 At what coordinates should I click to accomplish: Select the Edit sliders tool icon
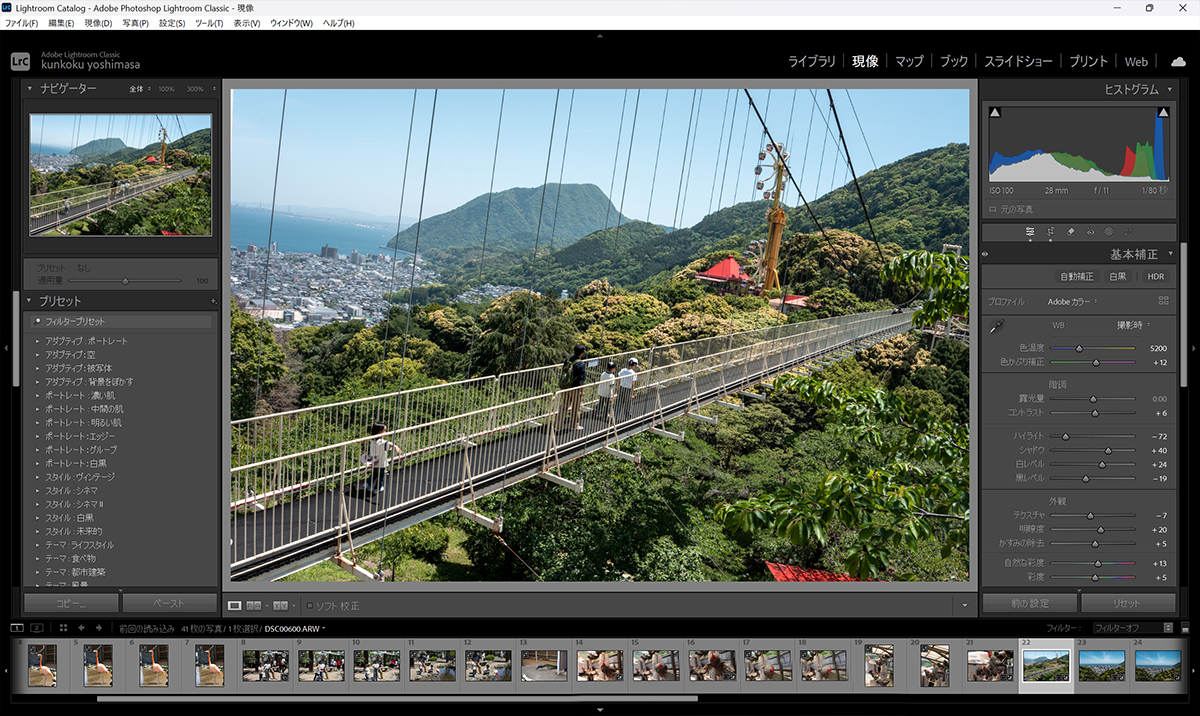(x=1030, y=231)
